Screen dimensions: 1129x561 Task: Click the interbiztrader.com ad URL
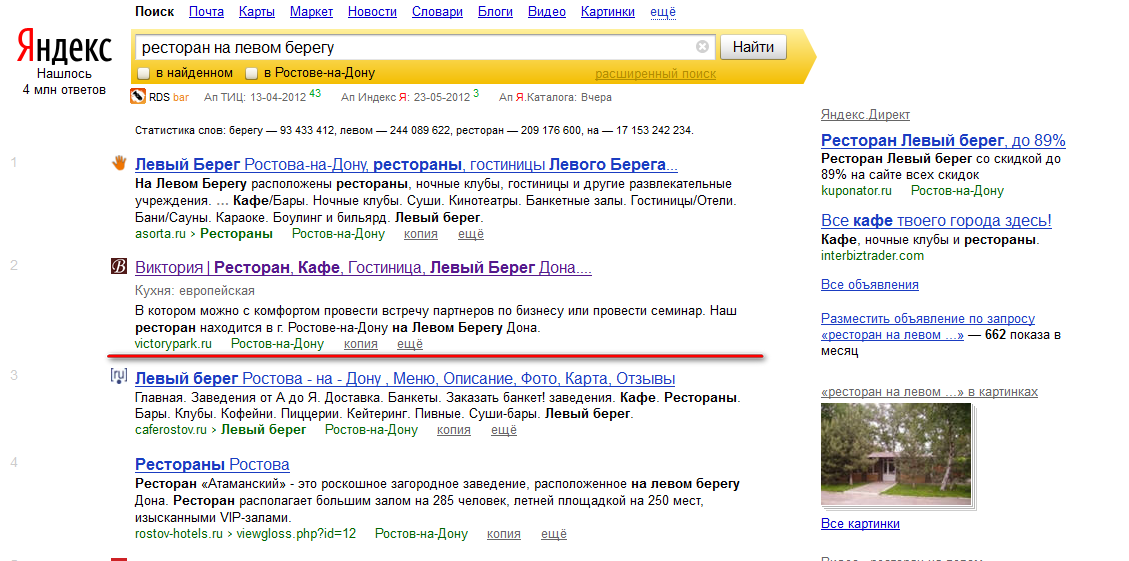coord(872,255)
